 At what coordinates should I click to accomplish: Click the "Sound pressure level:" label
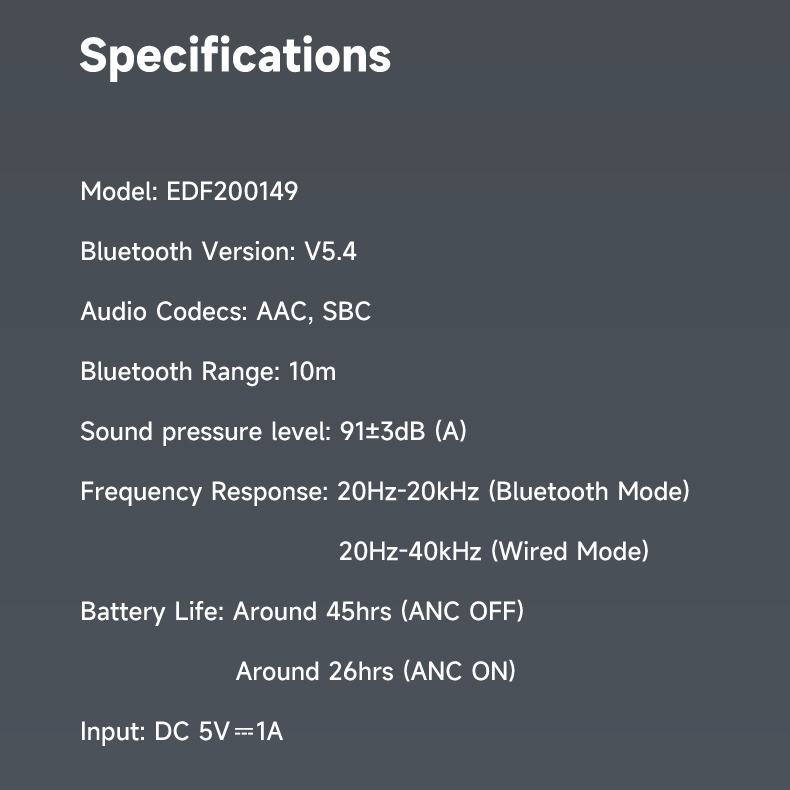coord(205,431)
